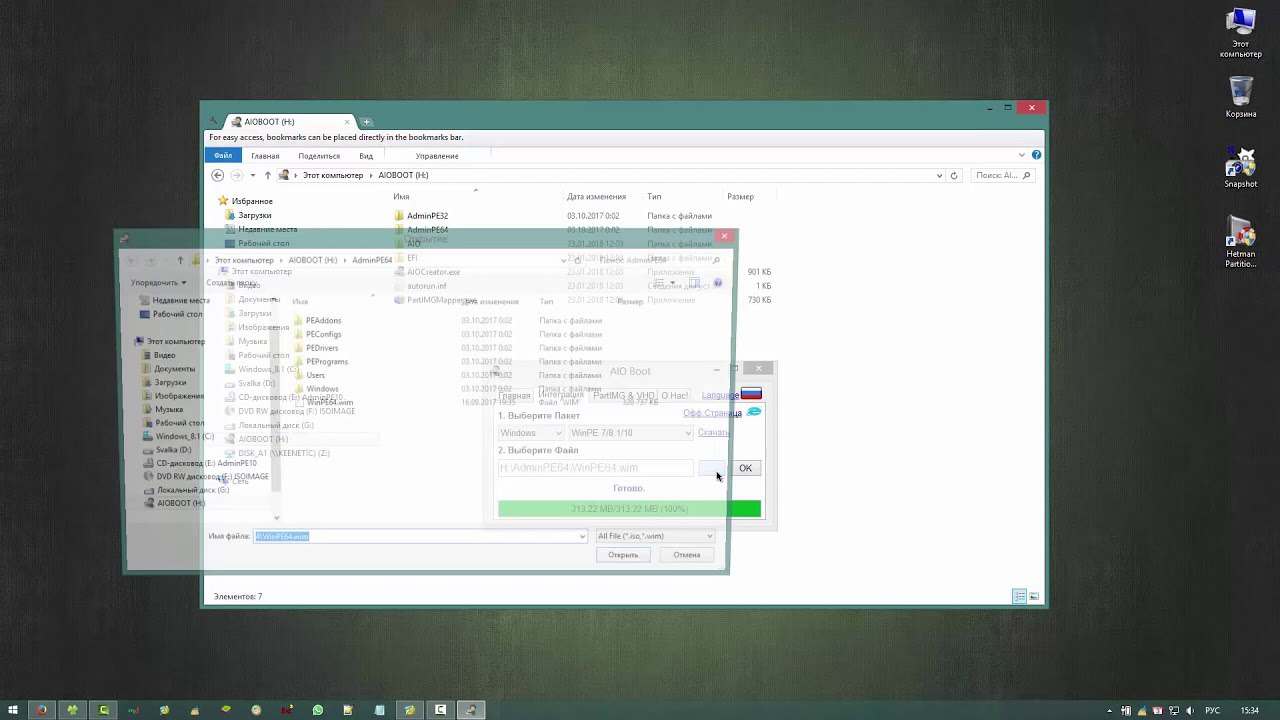Switch to Интеграция tab in AIO Boot
The width and height of the screenshot is (1280, 720).
click(x=560, y=395)
